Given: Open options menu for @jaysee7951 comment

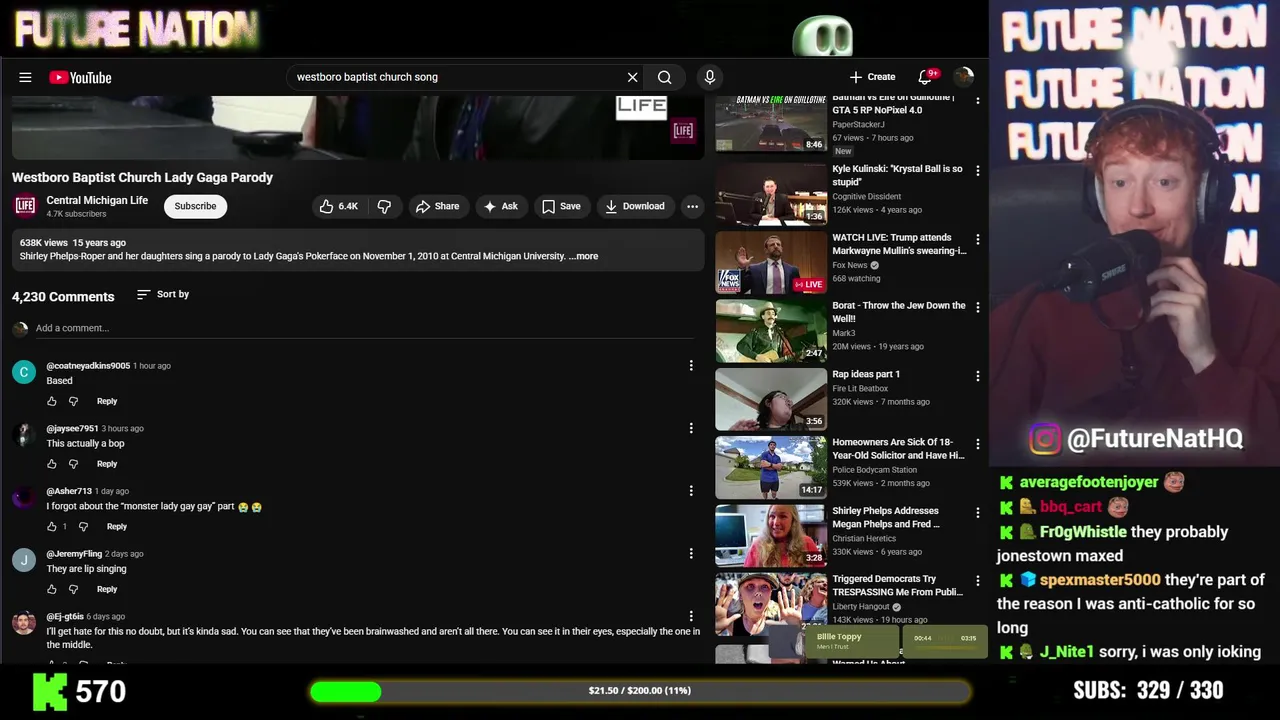Looking at the screenshot, I should click(x=691, y=428).
